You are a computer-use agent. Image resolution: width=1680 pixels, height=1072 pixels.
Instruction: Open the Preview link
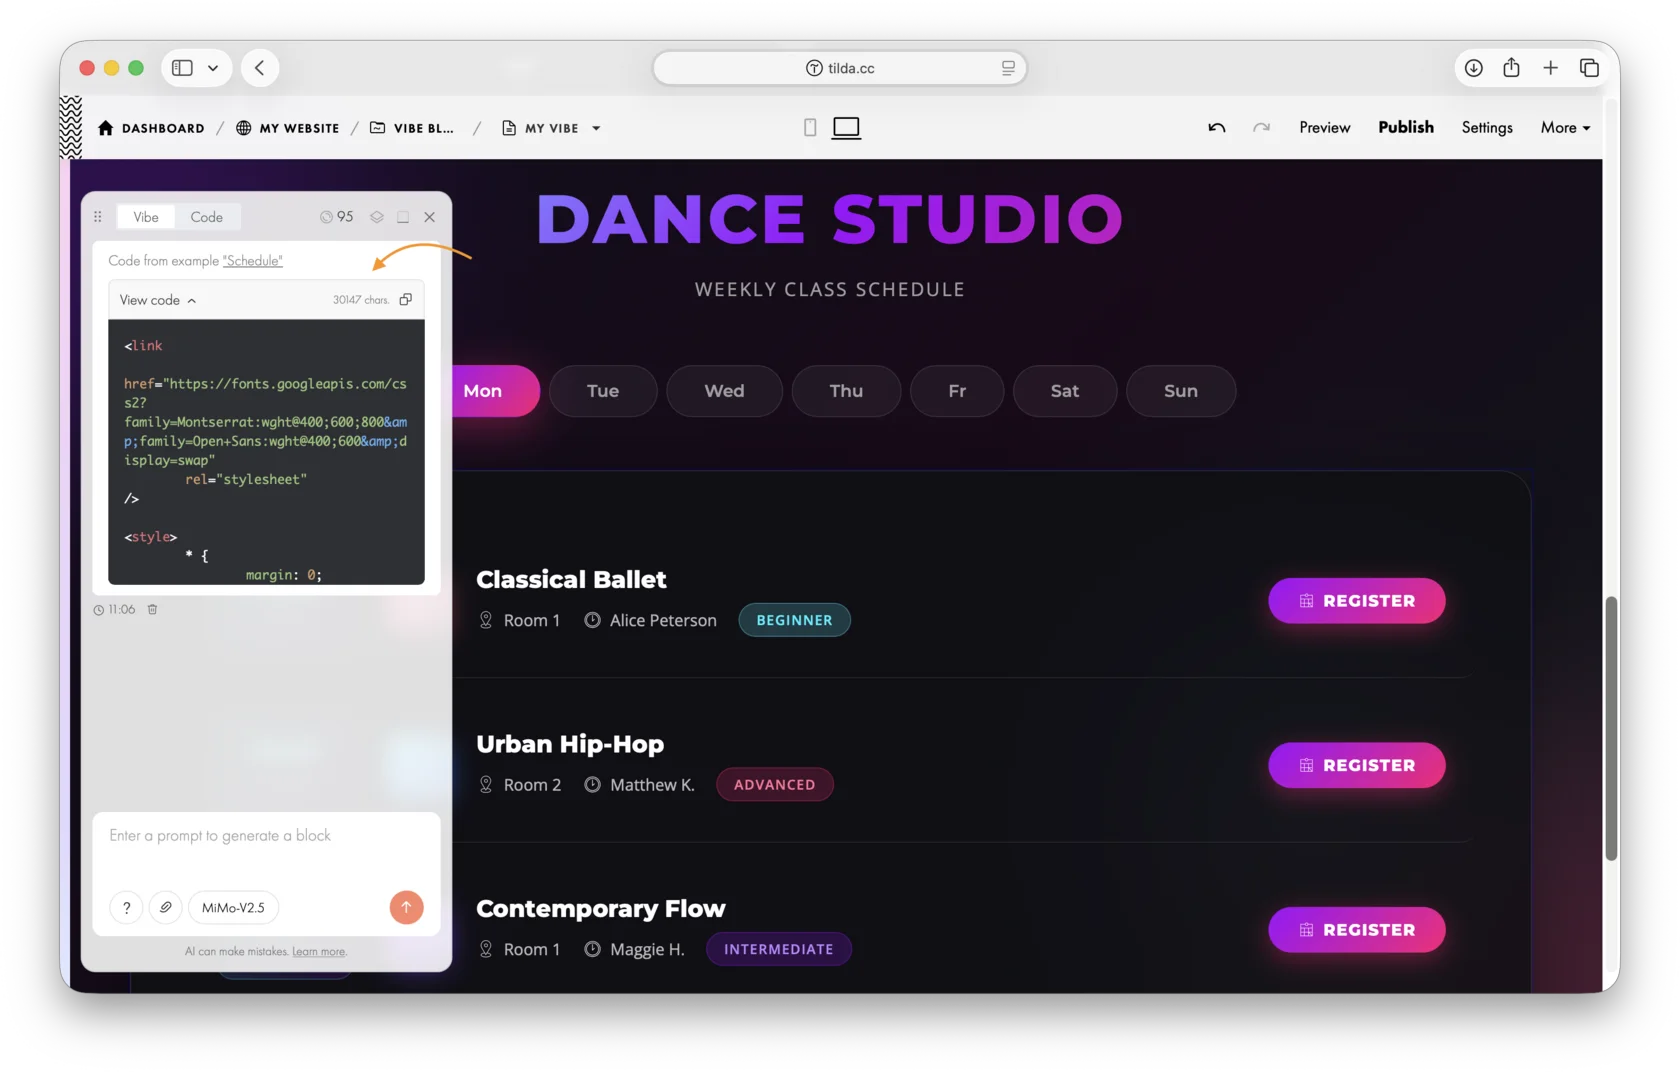tap(1325, 127)
